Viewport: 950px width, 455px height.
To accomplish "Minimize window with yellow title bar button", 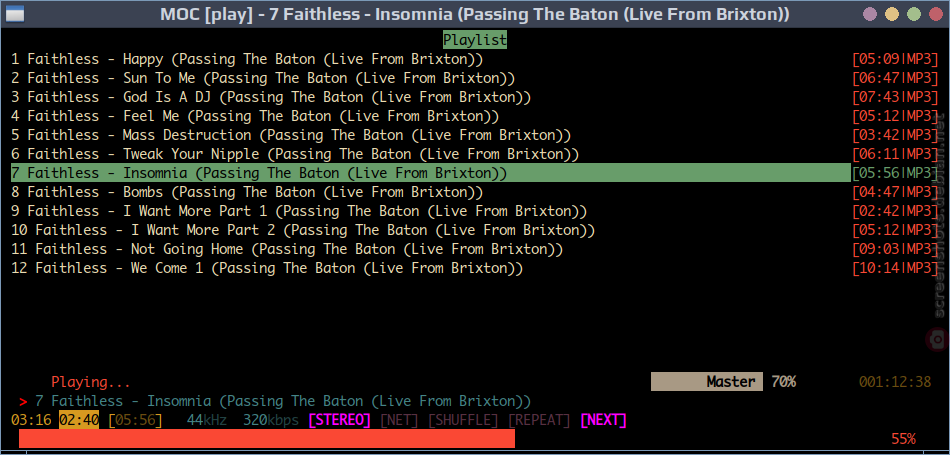I will click(x=891, y=13).
